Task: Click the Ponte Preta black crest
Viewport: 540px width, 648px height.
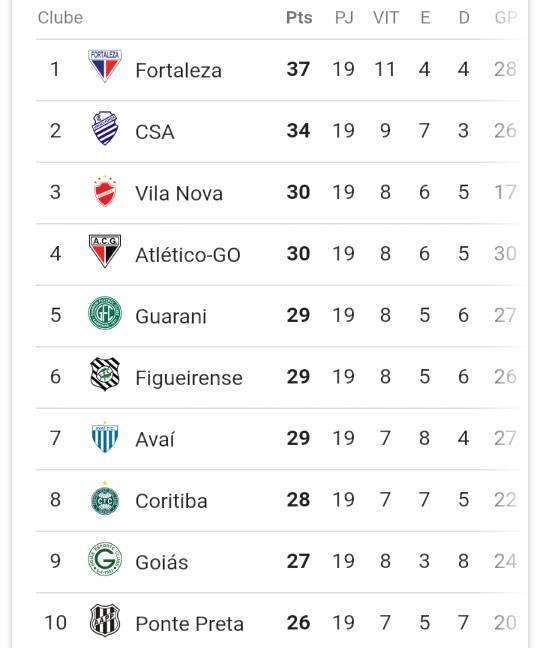Action: tap(105, 620)
